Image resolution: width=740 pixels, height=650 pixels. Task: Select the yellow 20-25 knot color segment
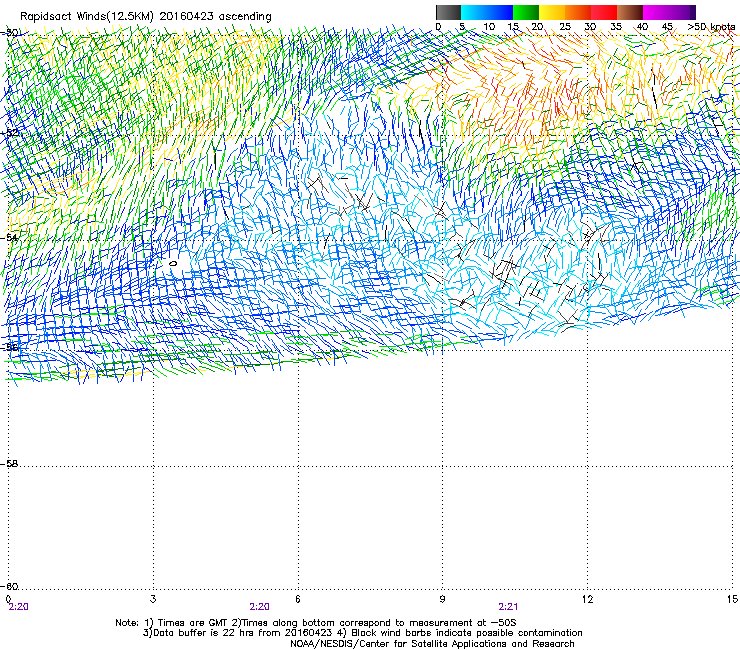pyautogui.click(x=552, y=12)
